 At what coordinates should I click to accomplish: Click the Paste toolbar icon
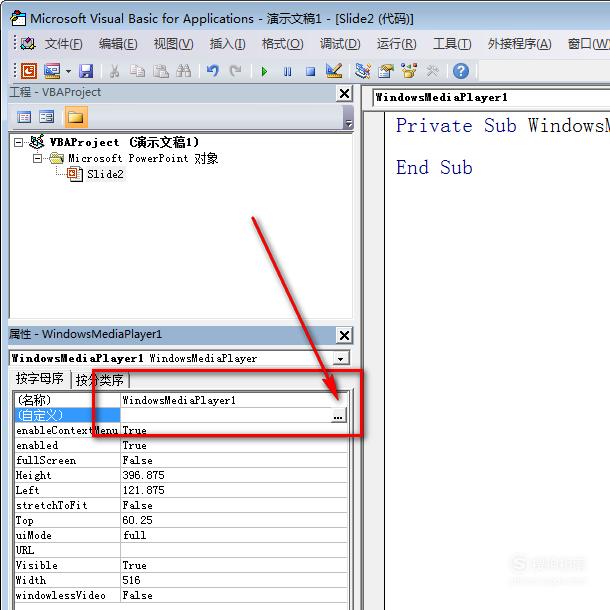coord(160,71)
